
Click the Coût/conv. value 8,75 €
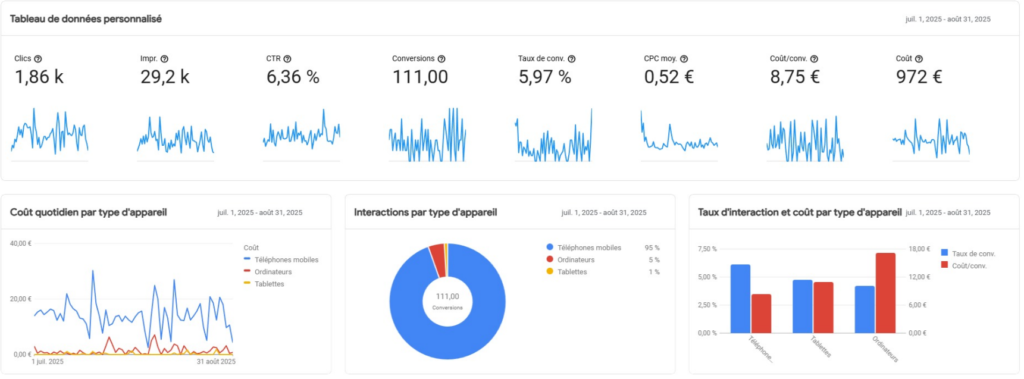coord(795,78)
